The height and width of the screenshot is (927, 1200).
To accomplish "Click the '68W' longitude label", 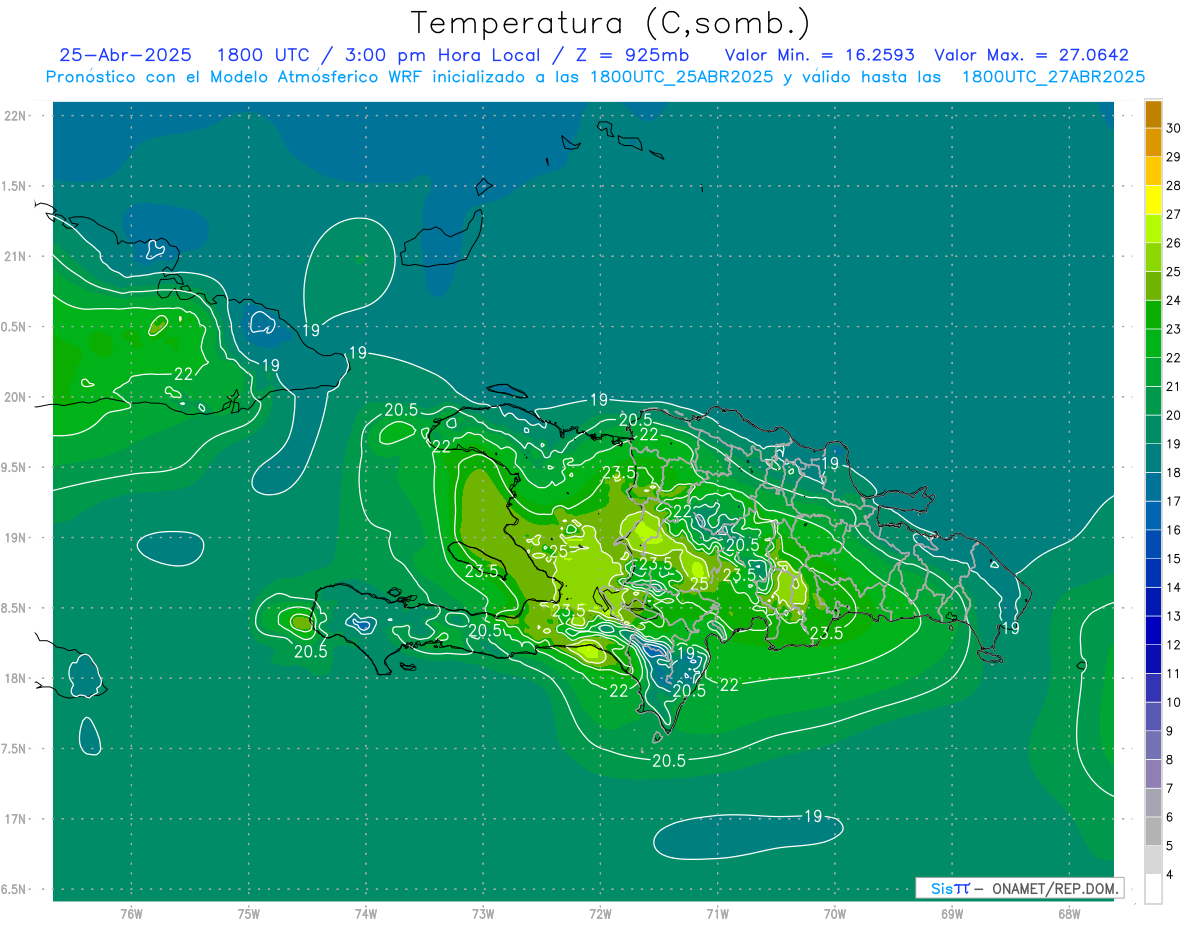I will 1069,914.
